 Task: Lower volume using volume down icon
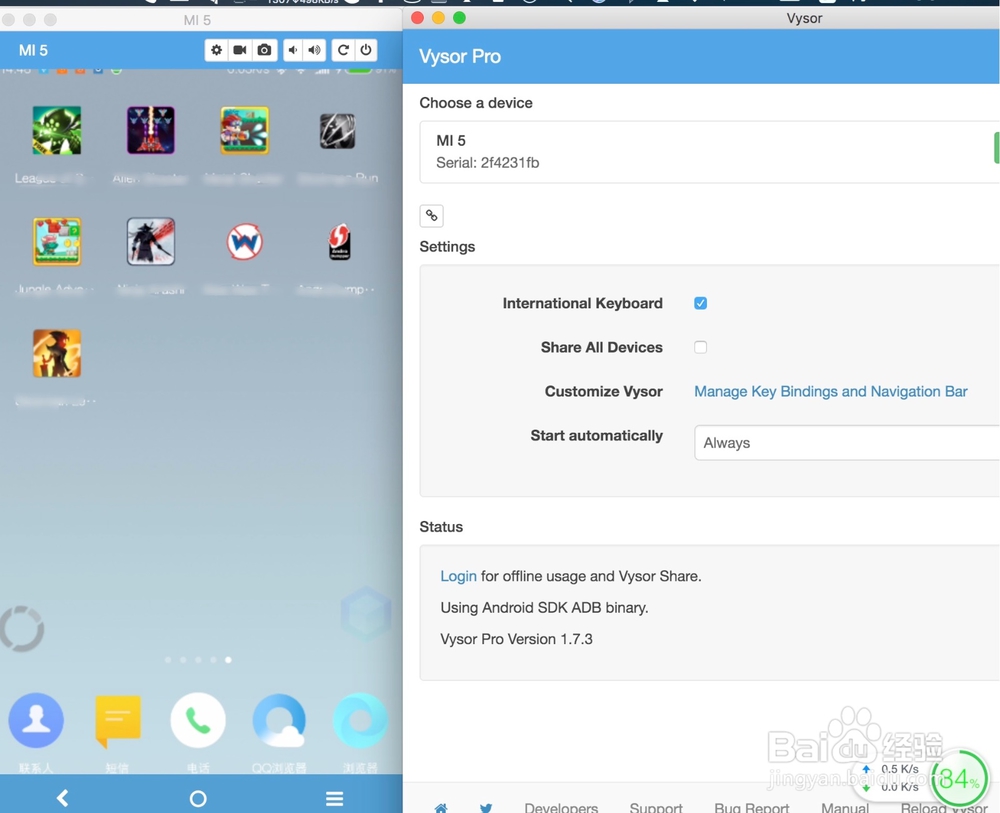[x=293, y=50]
